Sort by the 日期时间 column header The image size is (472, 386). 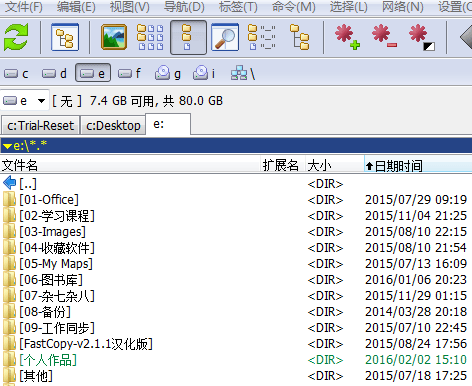(x=418, y=165)
